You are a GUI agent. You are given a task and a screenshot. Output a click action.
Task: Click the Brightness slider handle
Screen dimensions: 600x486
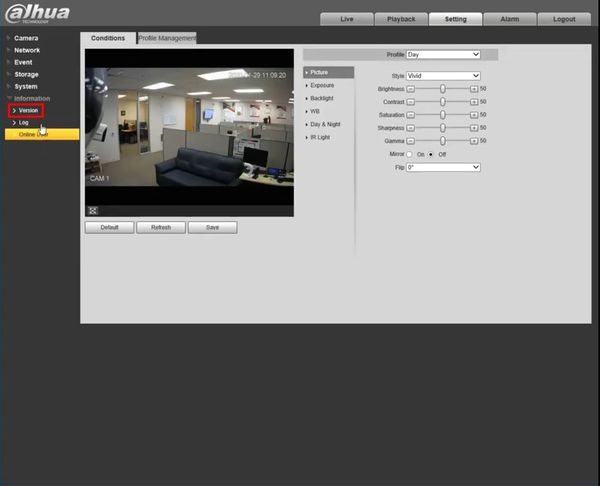(x=442, y=89)
